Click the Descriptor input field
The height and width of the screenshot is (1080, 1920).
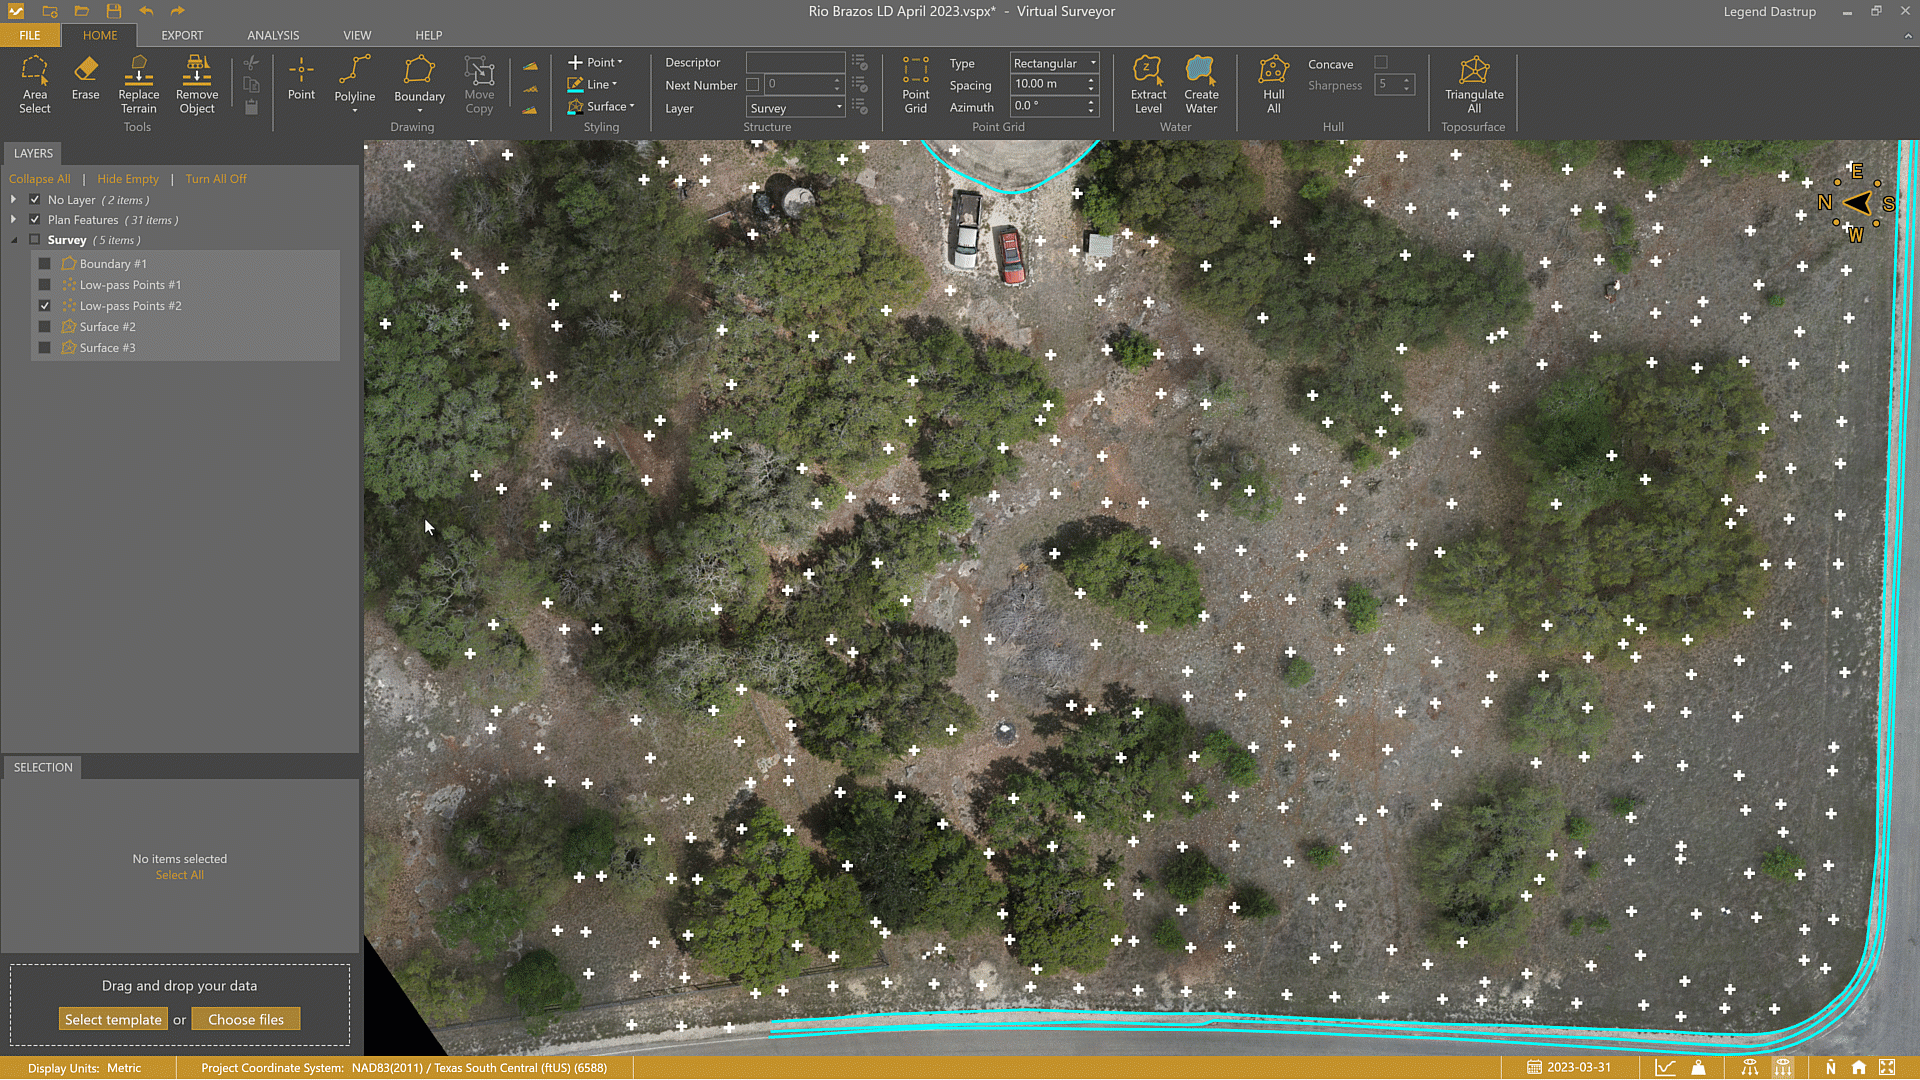pos(795,62)
